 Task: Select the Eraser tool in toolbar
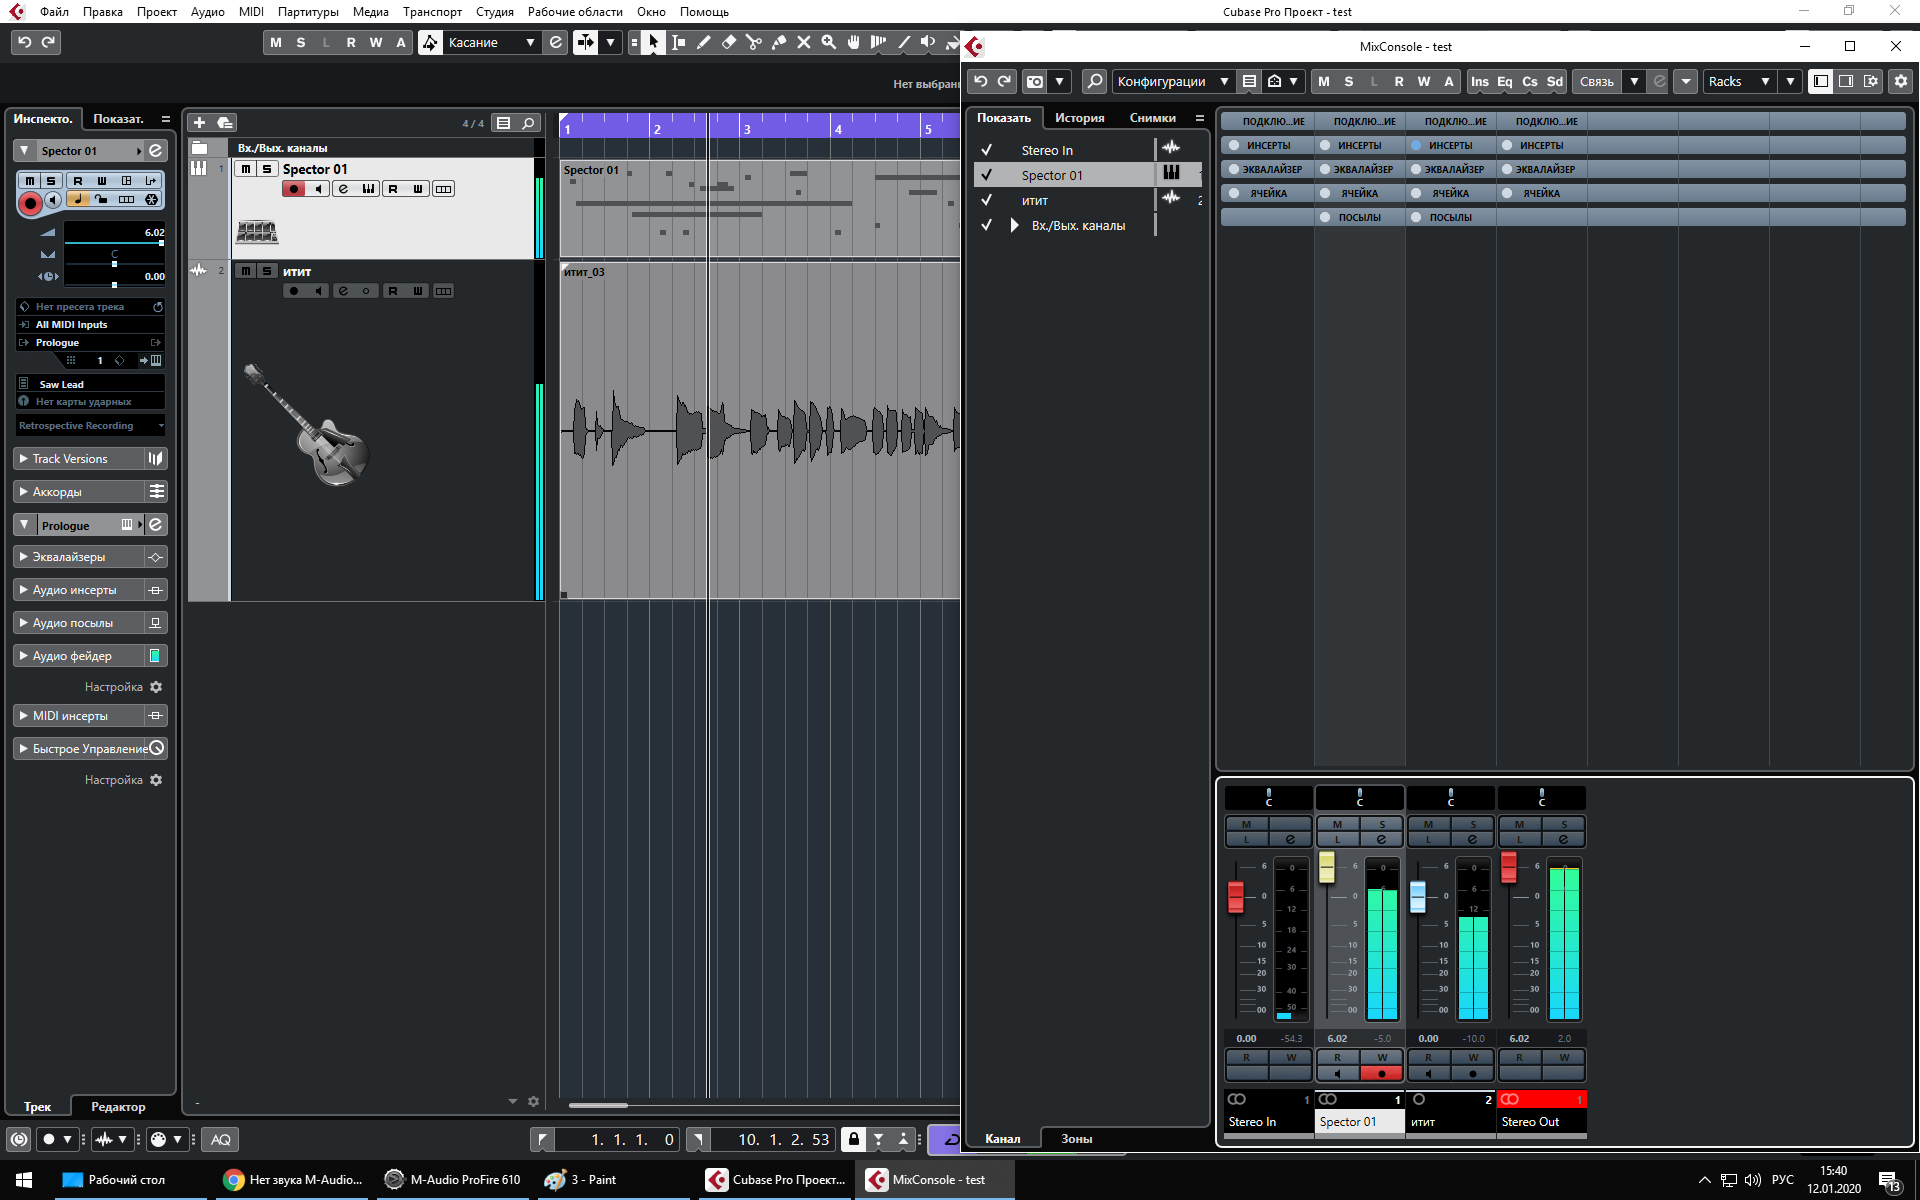tap(729, 42)
